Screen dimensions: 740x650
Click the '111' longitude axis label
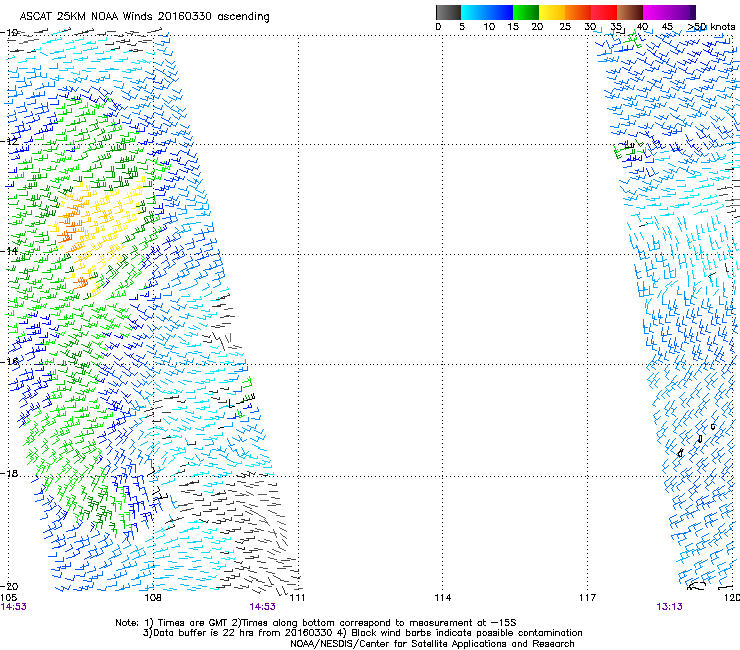[x=297, y=598]
